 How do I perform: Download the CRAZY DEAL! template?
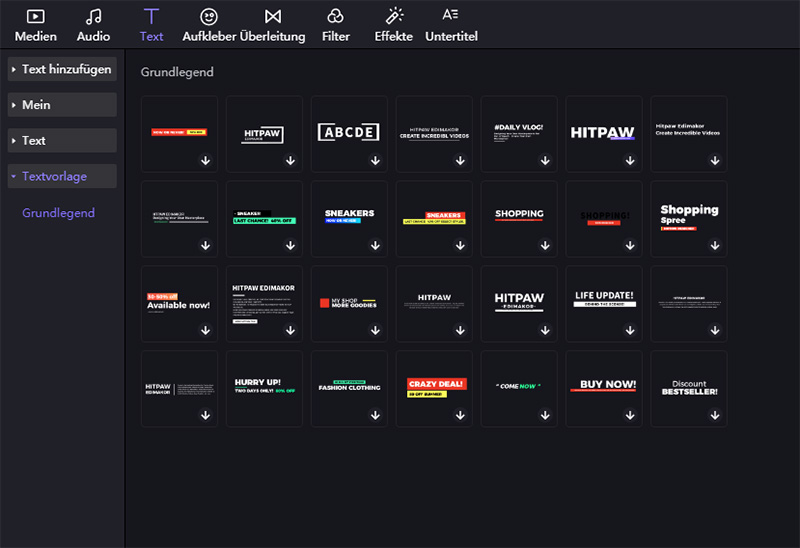460,415
